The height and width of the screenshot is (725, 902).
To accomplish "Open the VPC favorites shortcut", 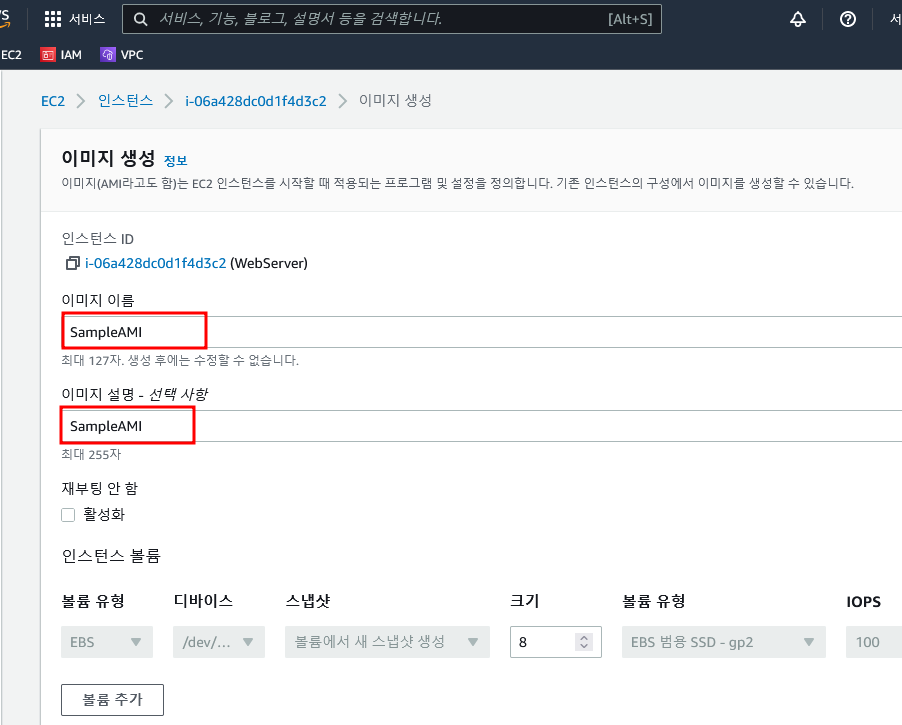I will [121, 55].
